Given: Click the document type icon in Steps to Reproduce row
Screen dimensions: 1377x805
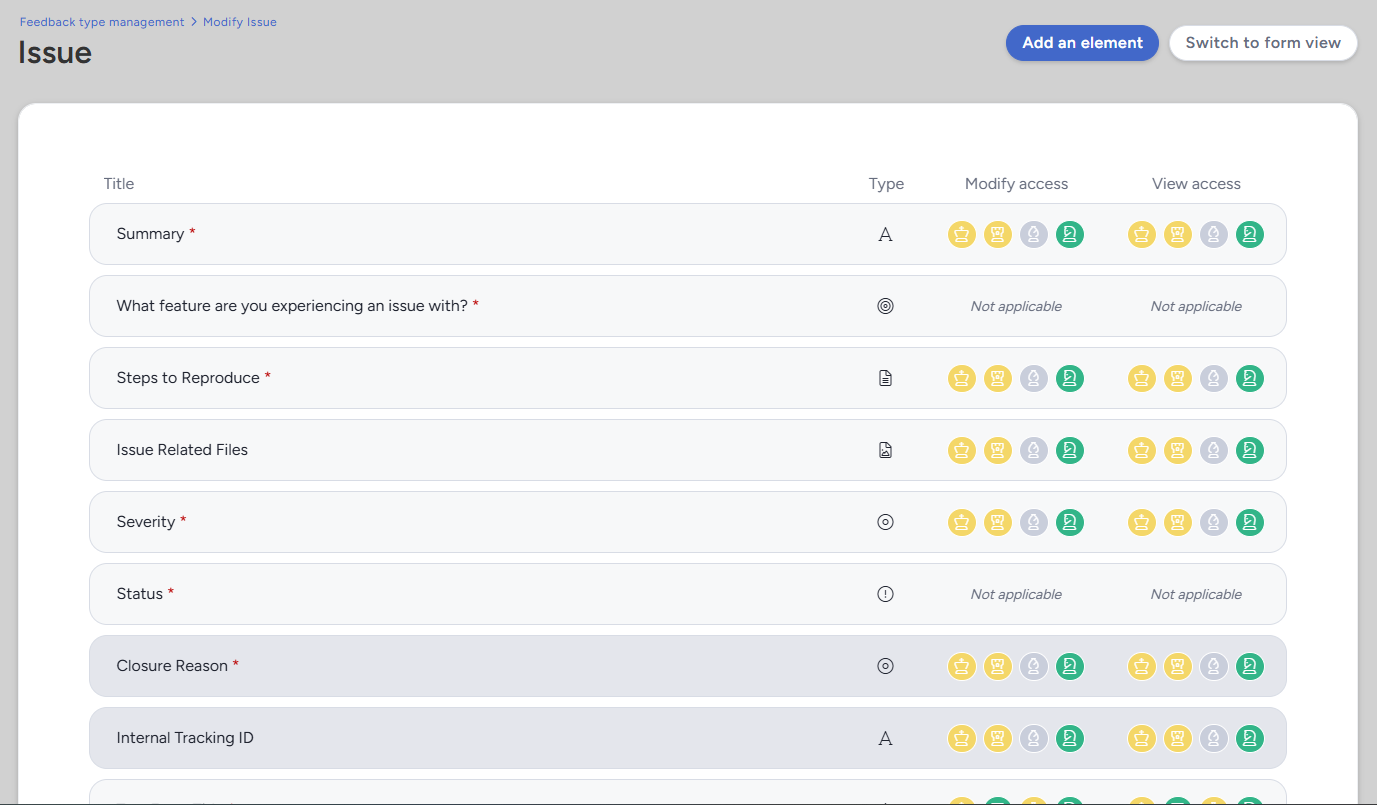Looking at the screenshot, I should click(885, 378).
